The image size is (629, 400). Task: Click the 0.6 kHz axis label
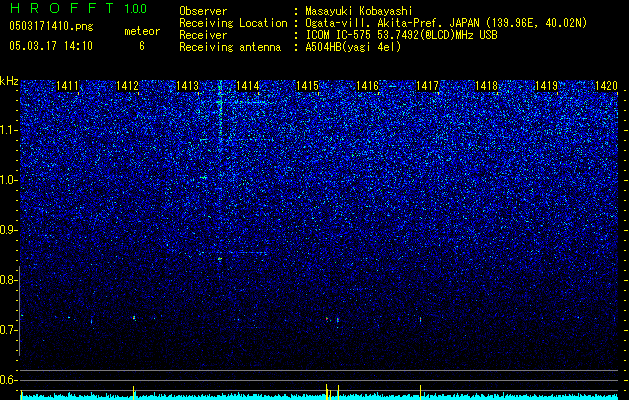pyautogui.click(x=8, y=380)
